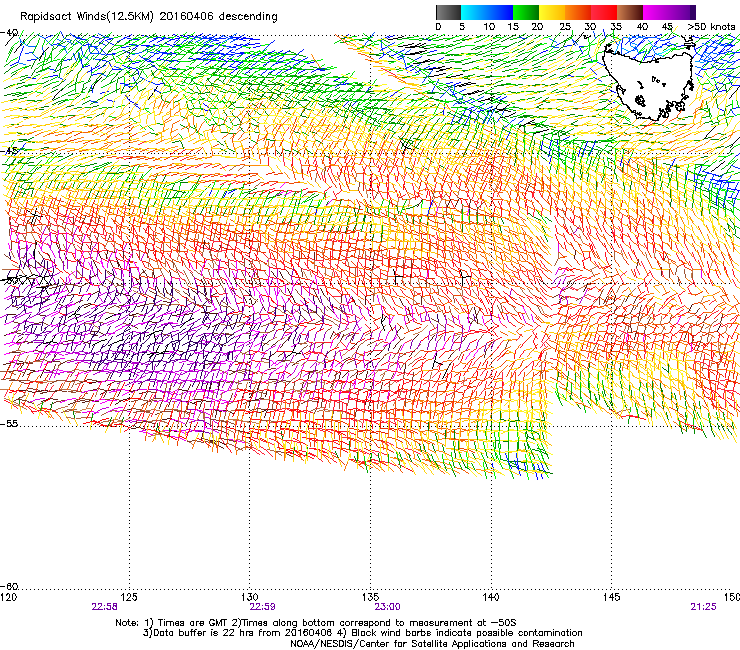Screen dimensions: 740x650
Task: Select the green 15-20 knots legend color
Action: tap(526, 12)
